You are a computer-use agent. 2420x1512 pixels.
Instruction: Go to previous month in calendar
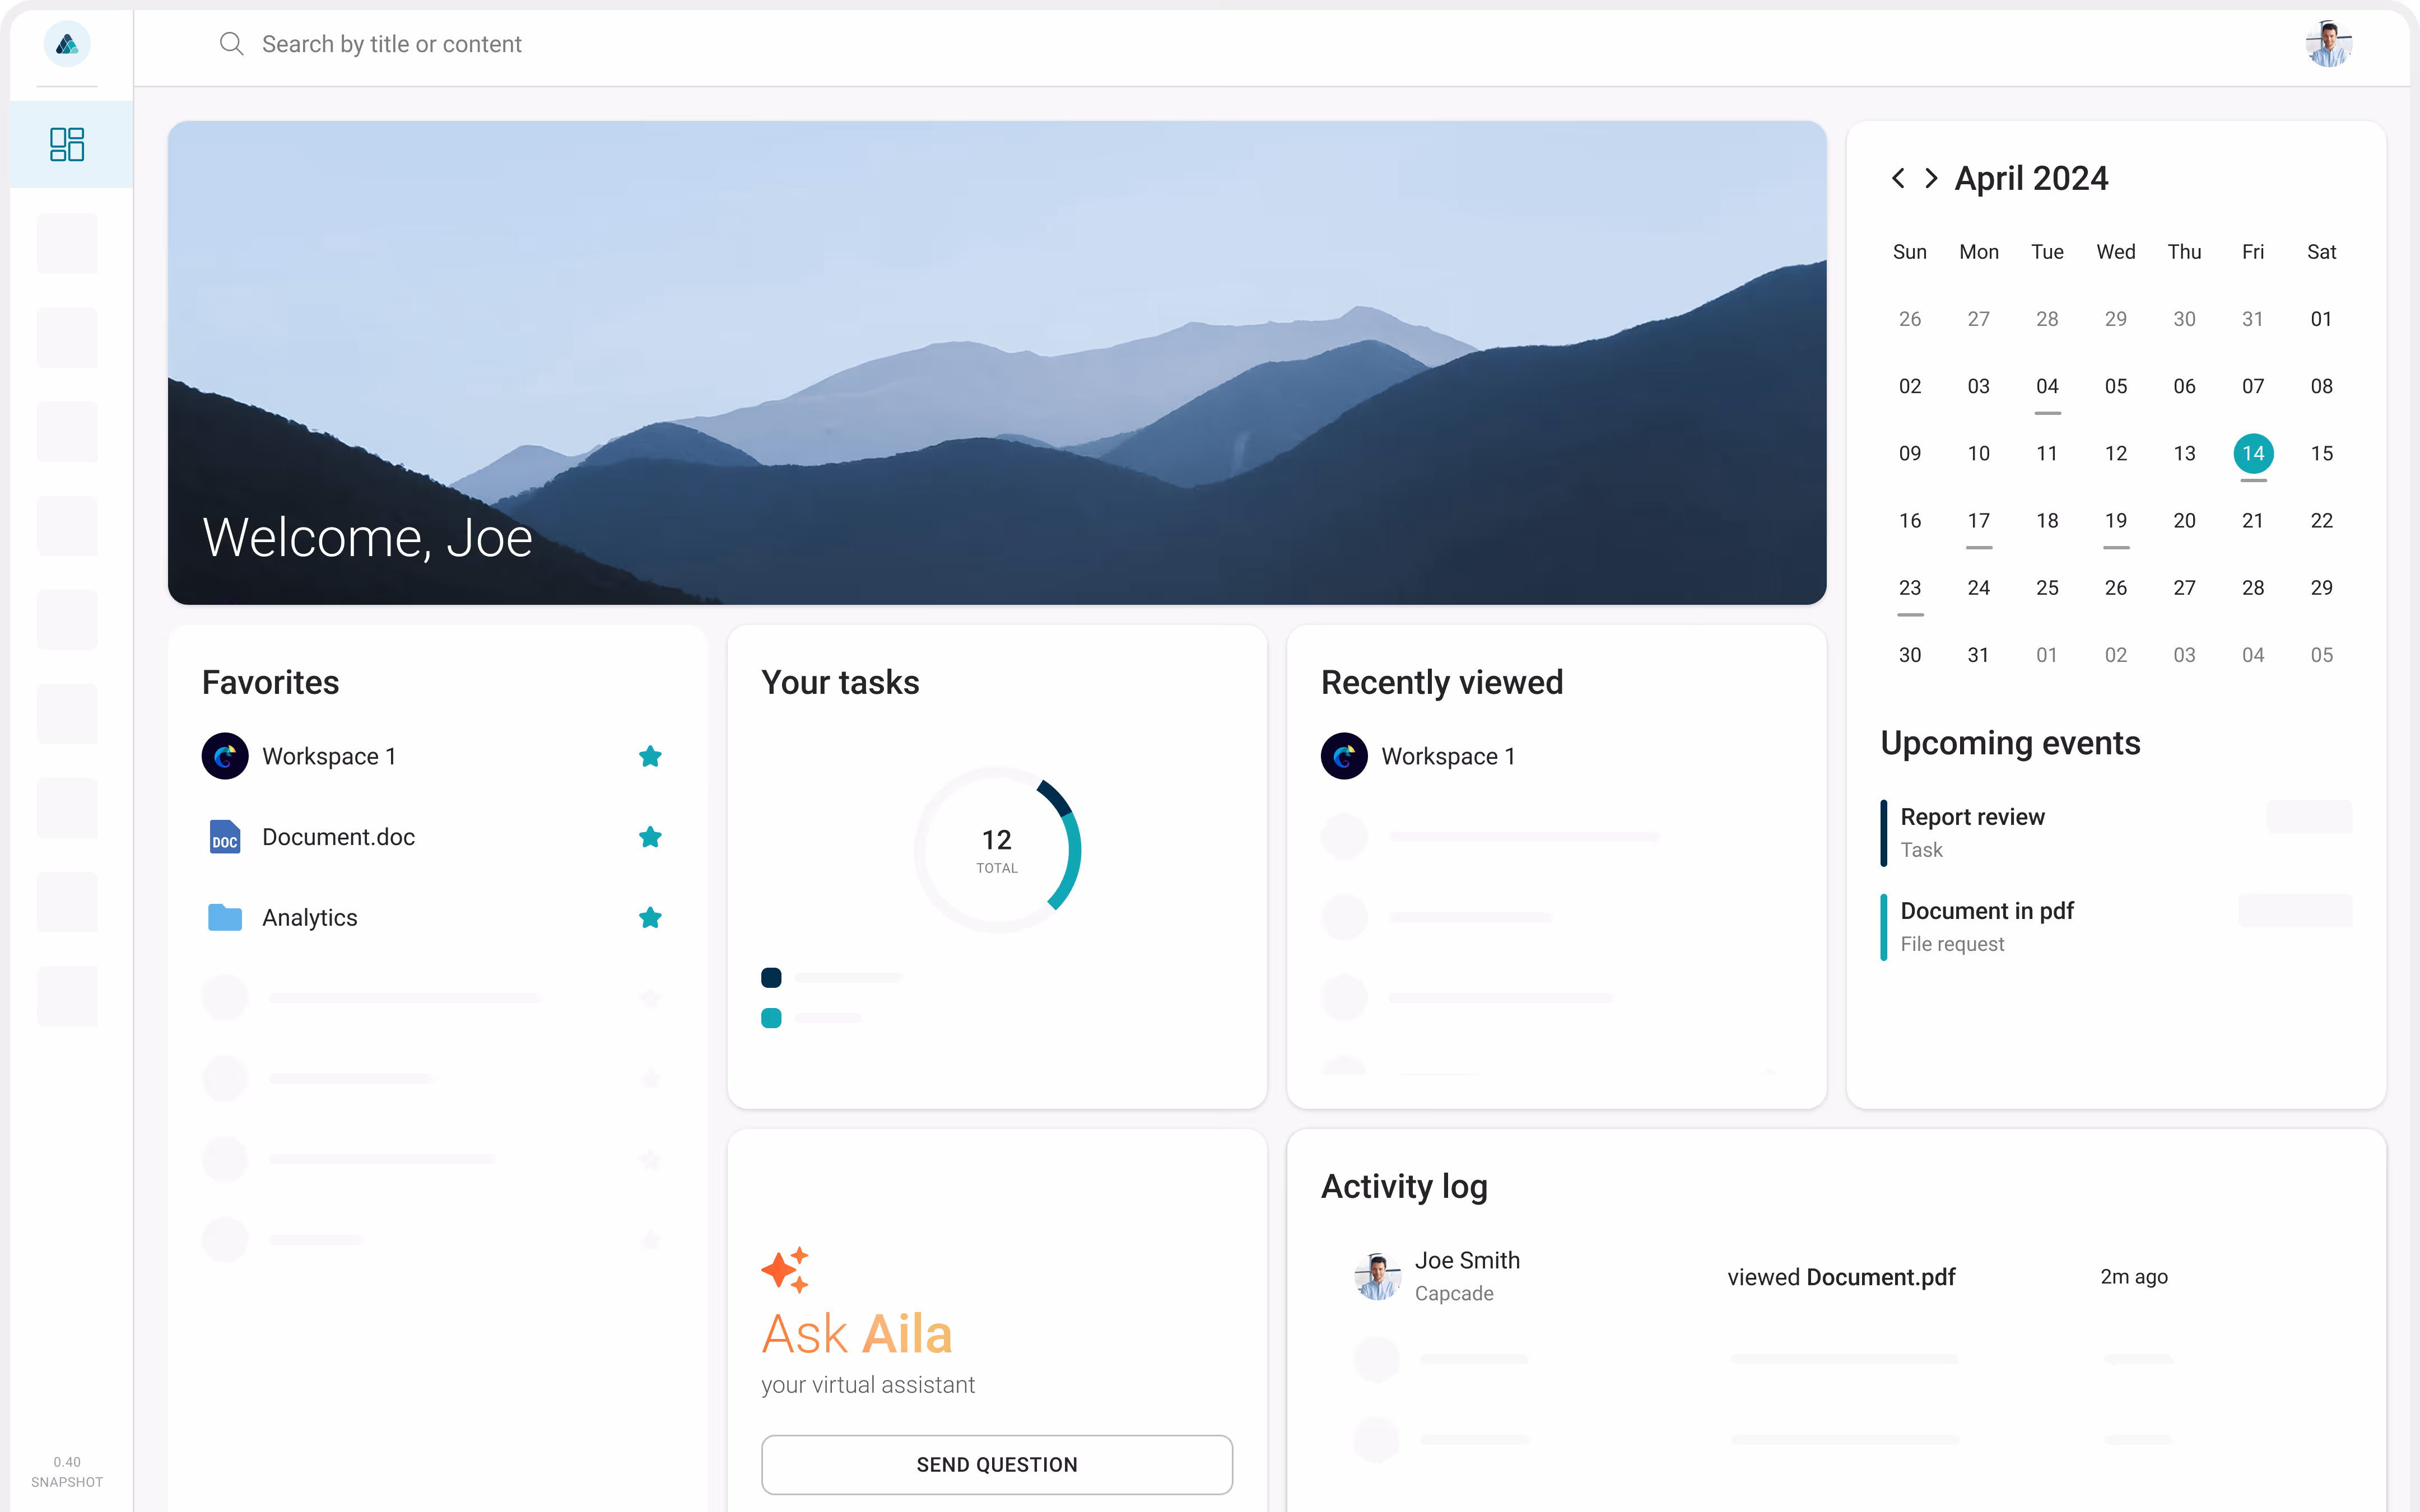click(x=1898, y=178)
